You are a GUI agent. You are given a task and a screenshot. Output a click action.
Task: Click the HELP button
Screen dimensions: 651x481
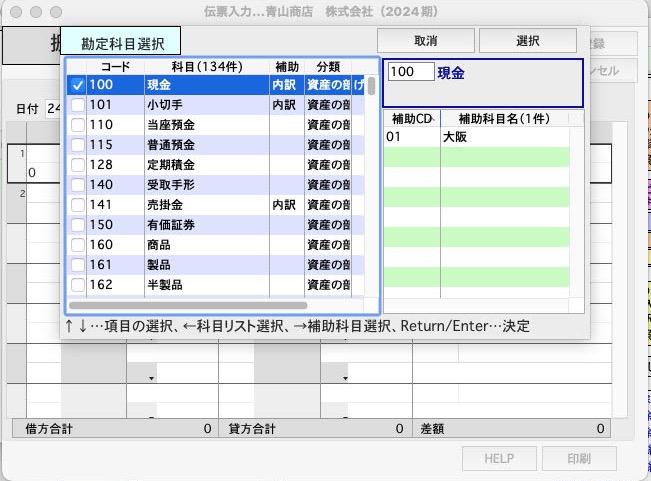[x=498, y=459]
